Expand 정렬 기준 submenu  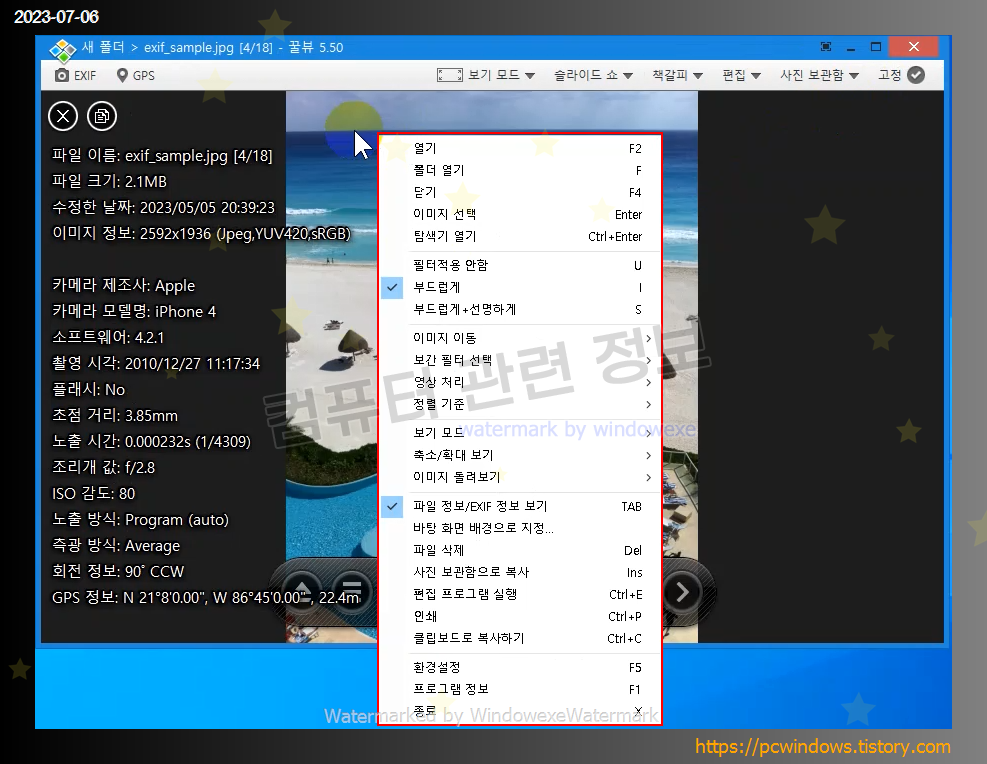pyautogui.click(x=520, y=405)
